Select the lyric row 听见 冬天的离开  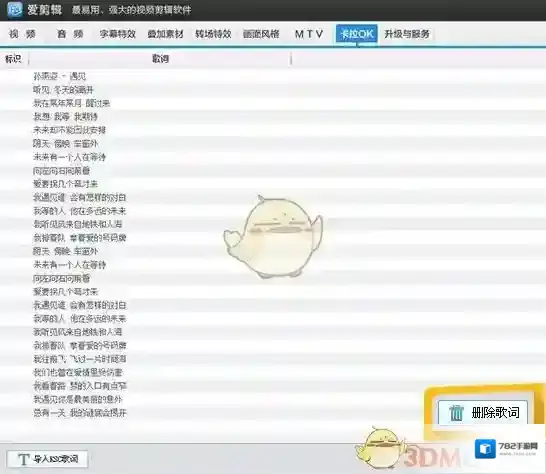pyautogui.click(x=63, y=90)
